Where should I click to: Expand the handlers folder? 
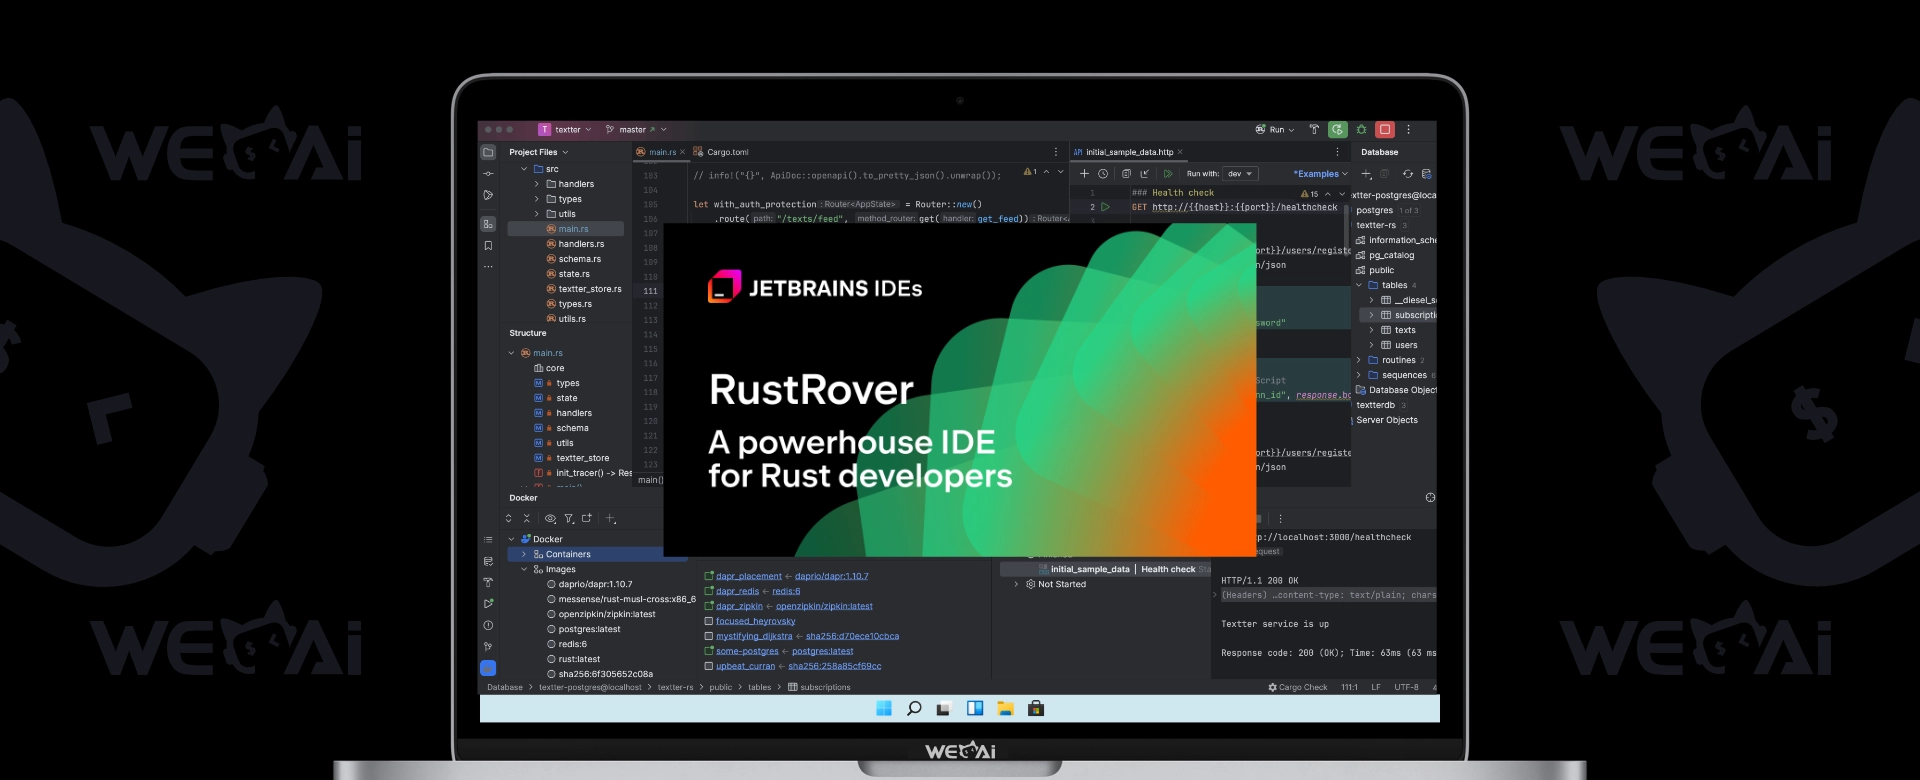pos(537,184)
